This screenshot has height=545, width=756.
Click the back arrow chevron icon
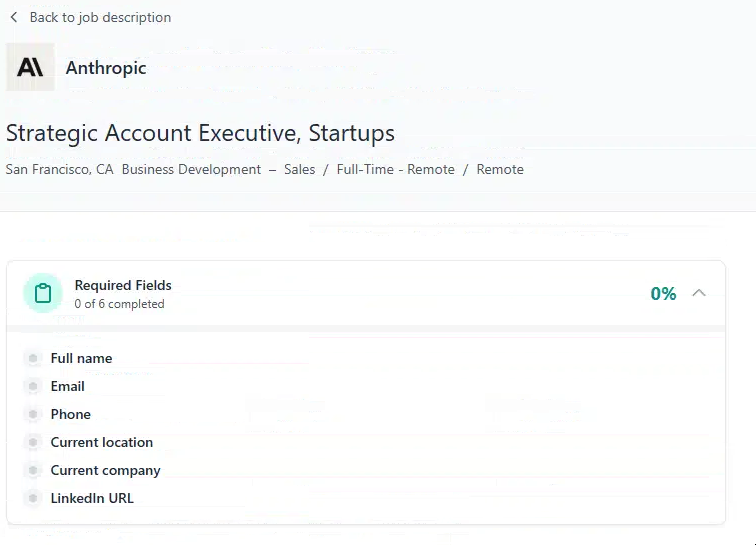(x=14, y=17)
